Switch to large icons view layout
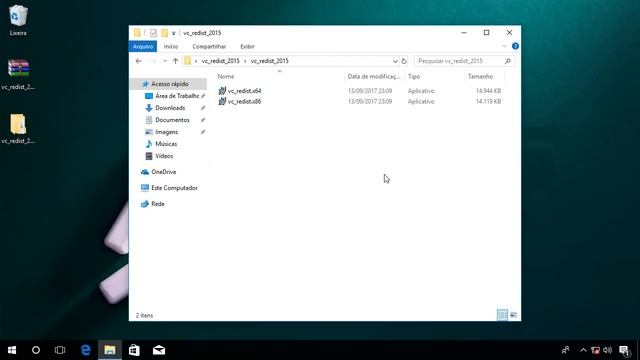This screenshot has width=640, height=360. (513, 315)
